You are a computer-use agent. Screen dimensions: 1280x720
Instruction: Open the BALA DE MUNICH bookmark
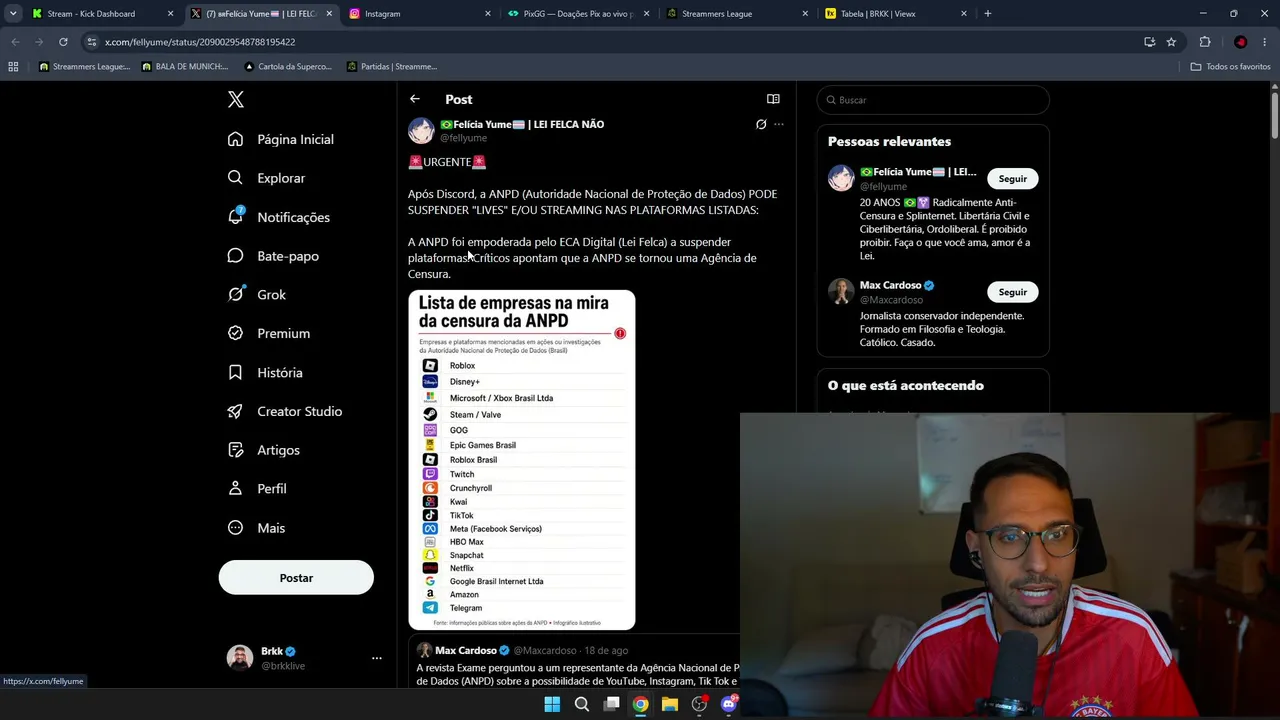[x=185, y=67]
